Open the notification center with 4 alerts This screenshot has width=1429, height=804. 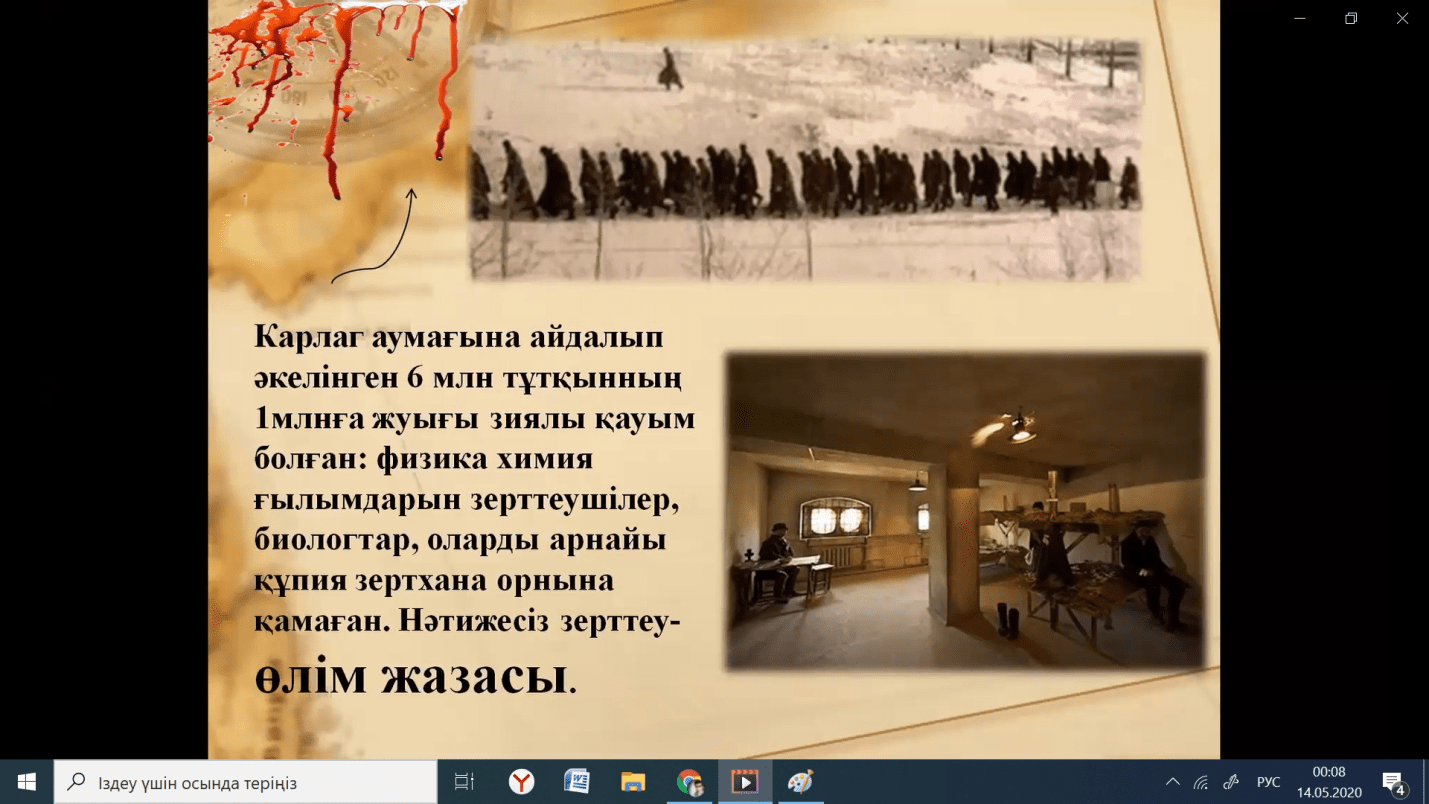point(1394,782)
